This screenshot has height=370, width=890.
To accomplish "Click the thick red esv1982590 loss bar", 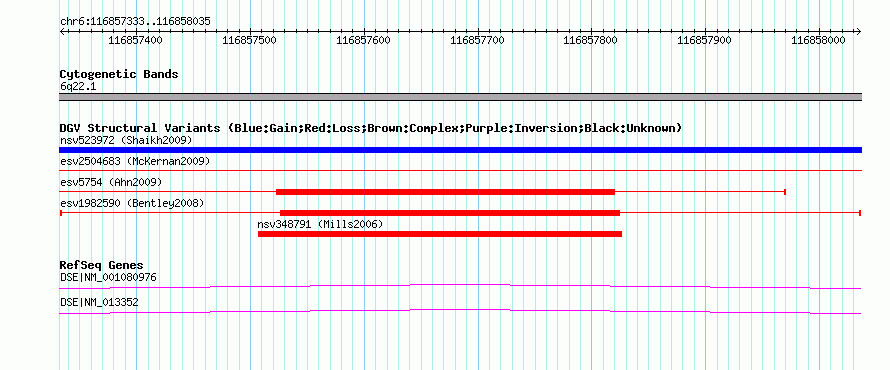I will coord(450,213).
